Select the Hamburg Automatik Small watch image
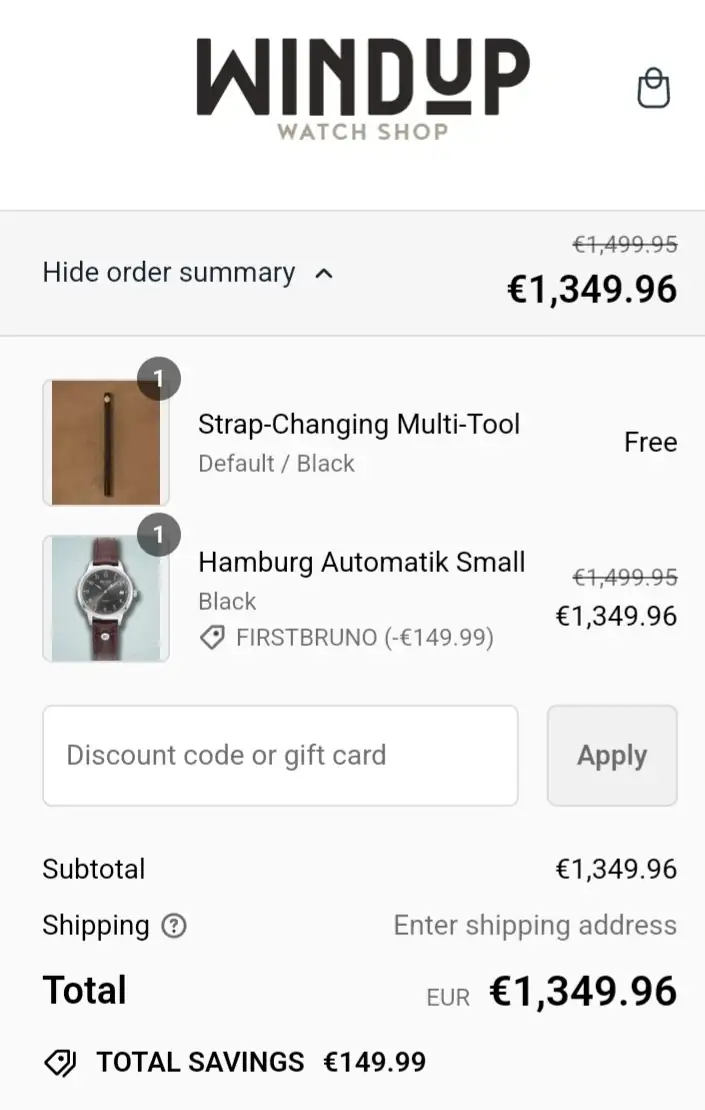Viewport: 705px width, 1110px height. pos(105,599)
